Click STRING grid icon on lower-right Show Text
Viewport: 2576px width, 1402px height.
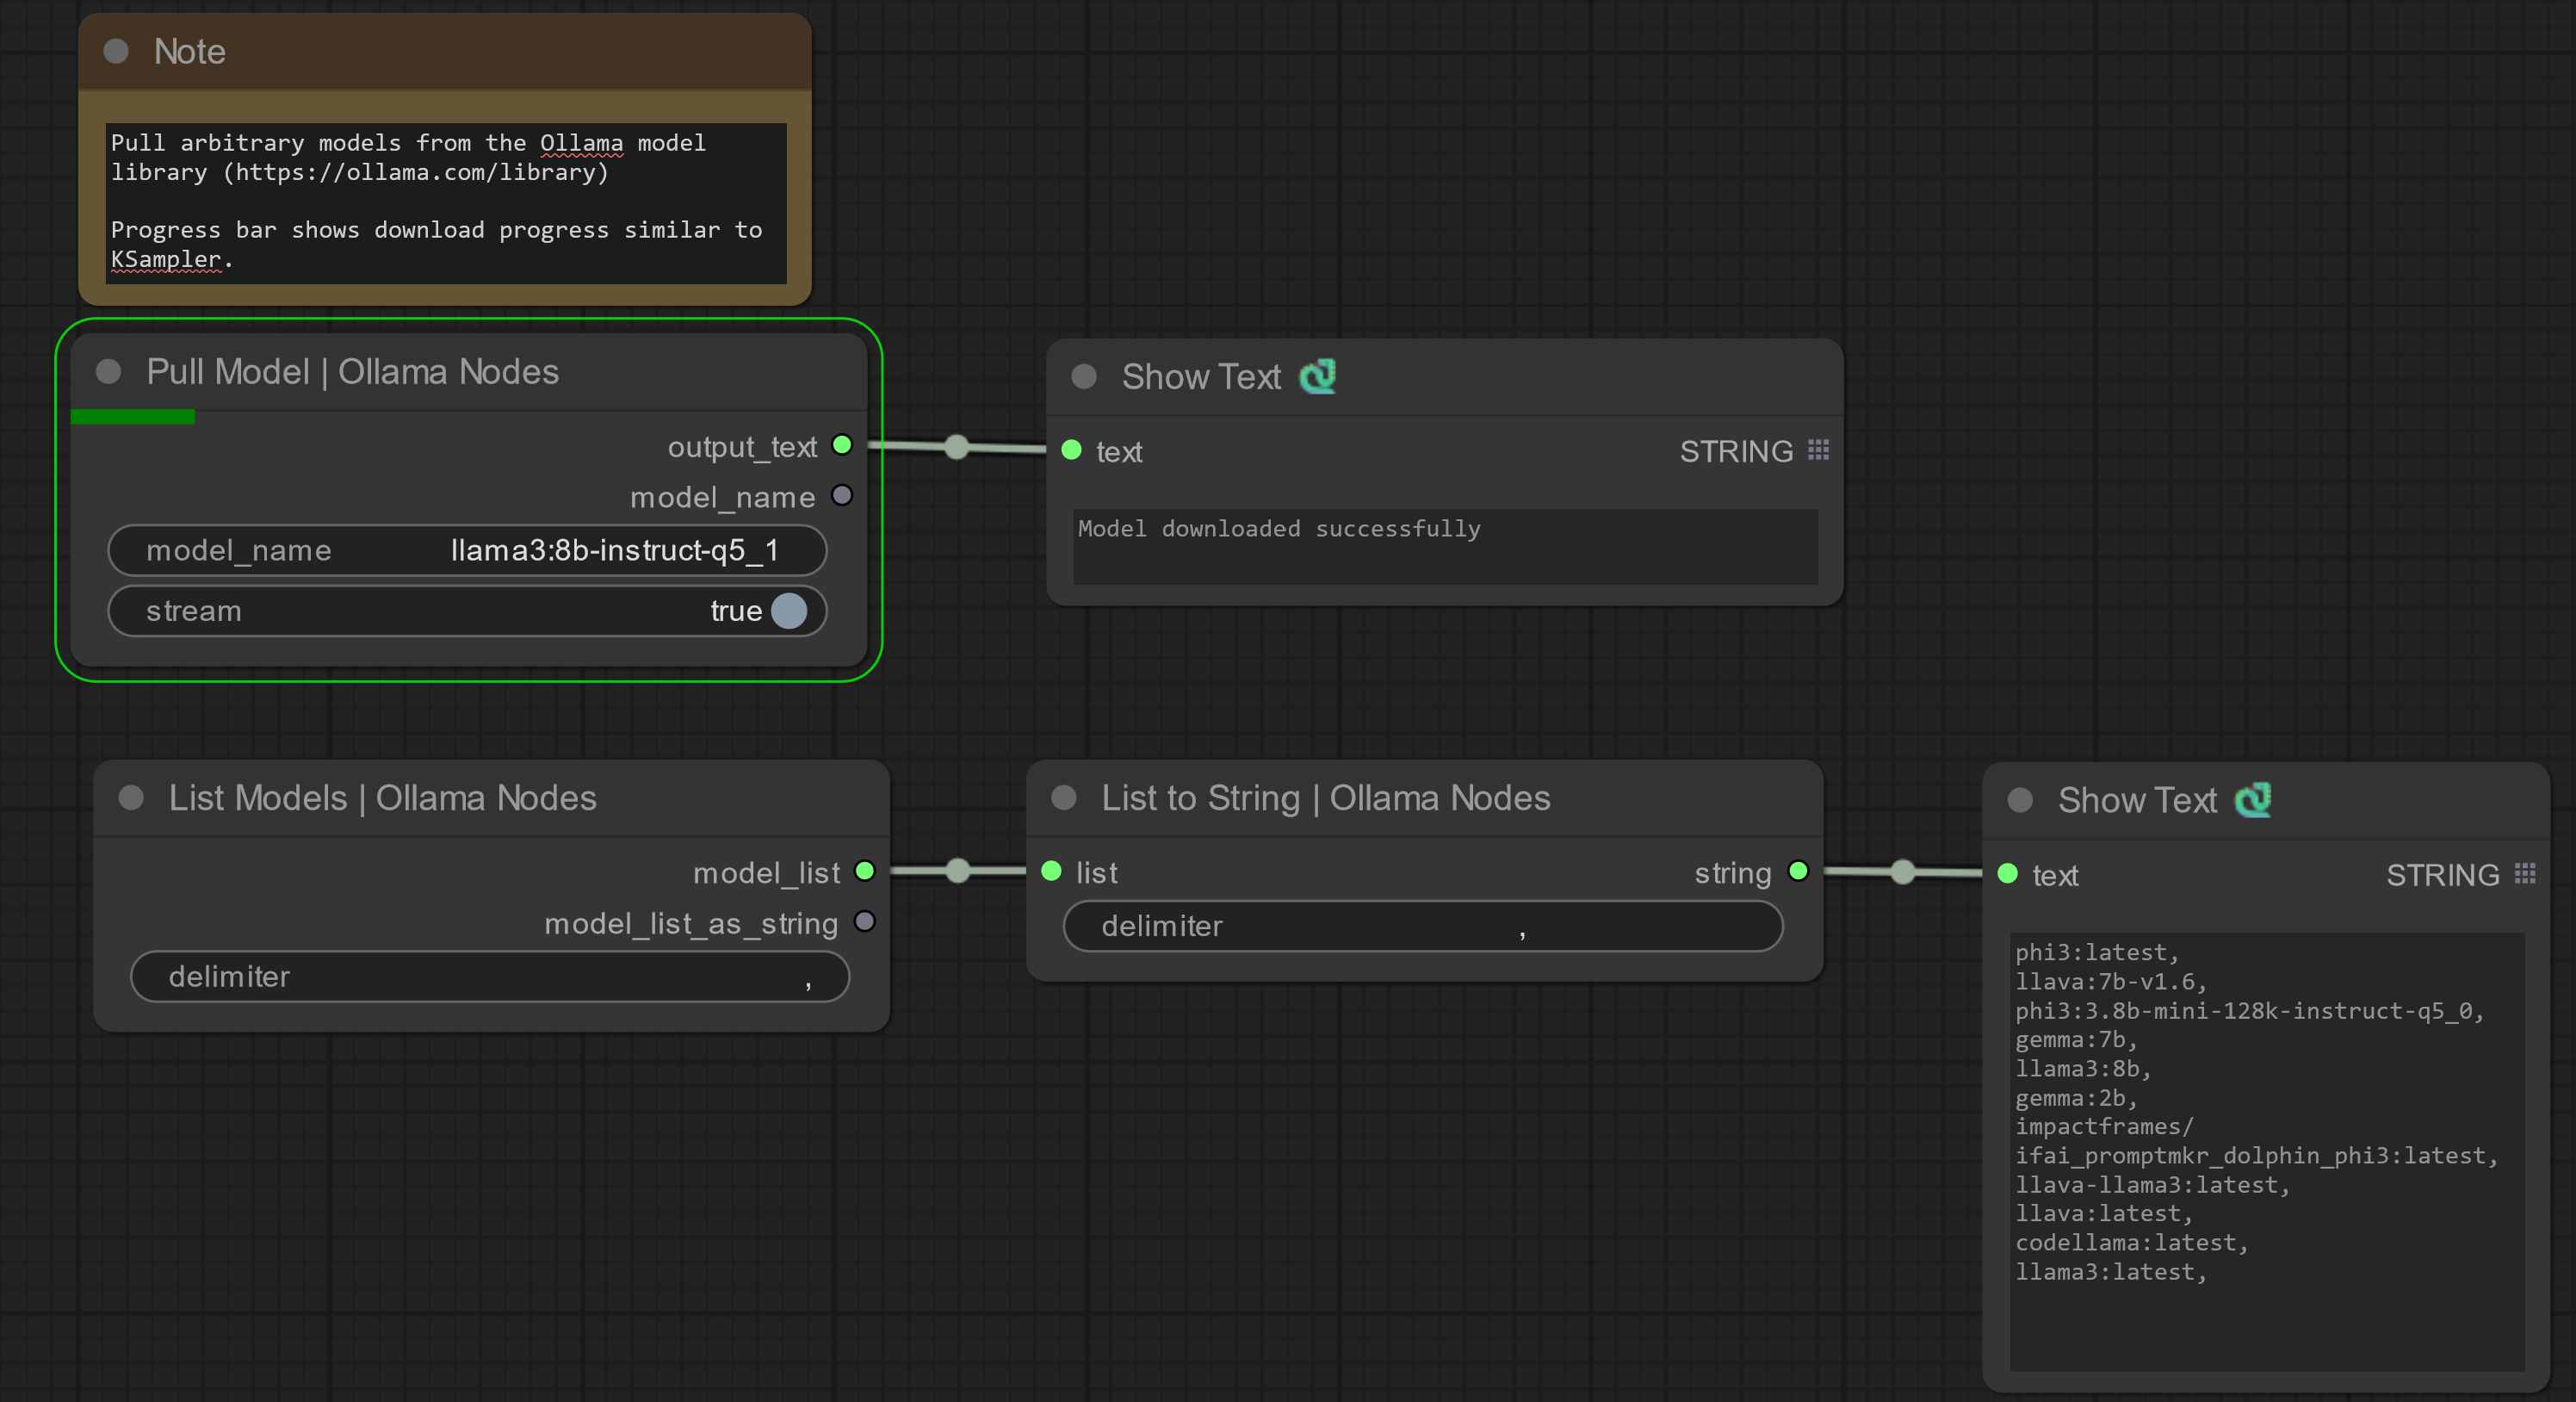click(x=2525, y=874)
